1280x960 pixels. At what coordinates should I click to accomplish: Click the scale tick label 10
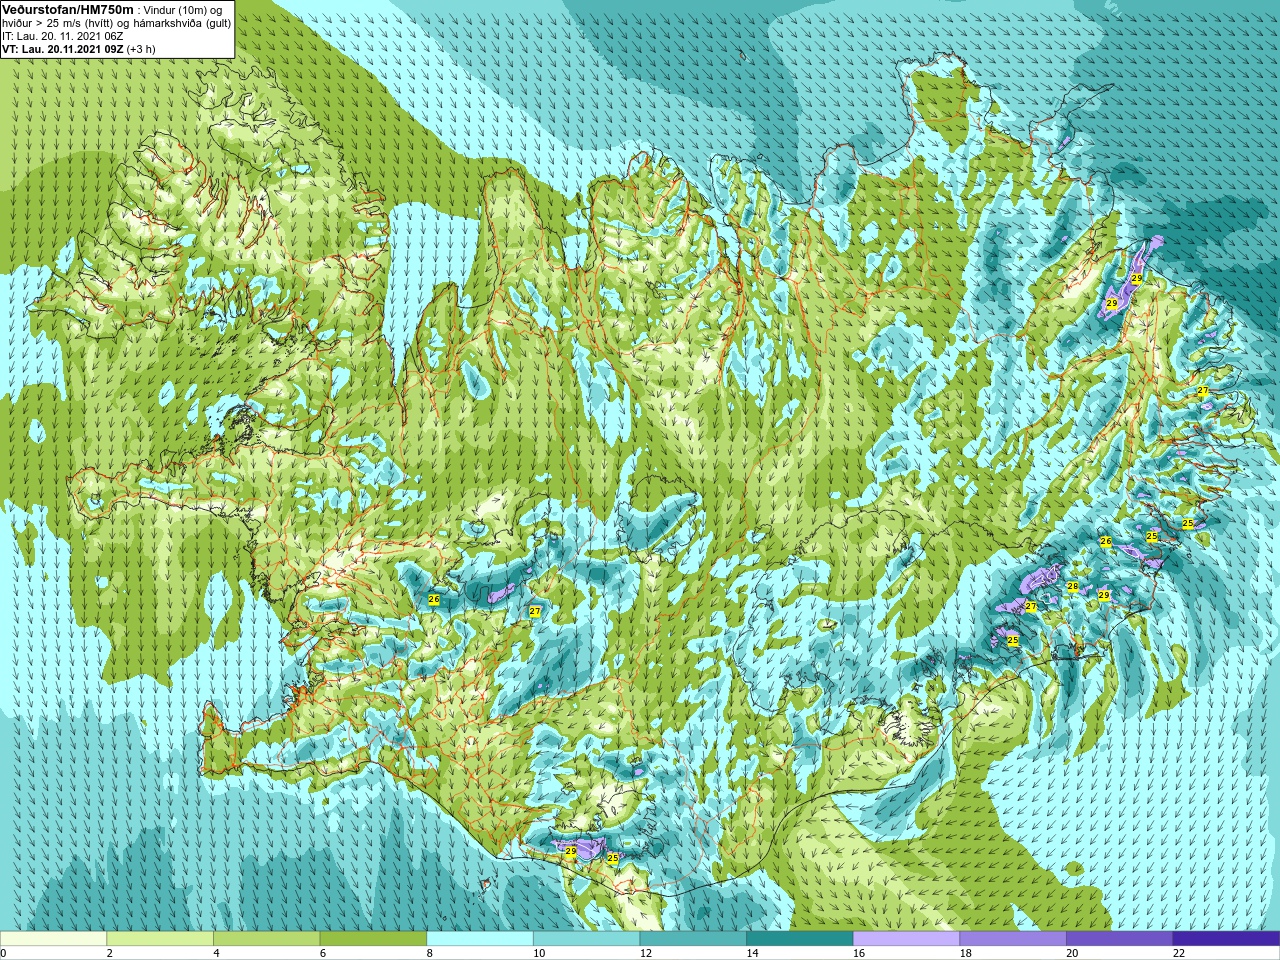[539, 953]
